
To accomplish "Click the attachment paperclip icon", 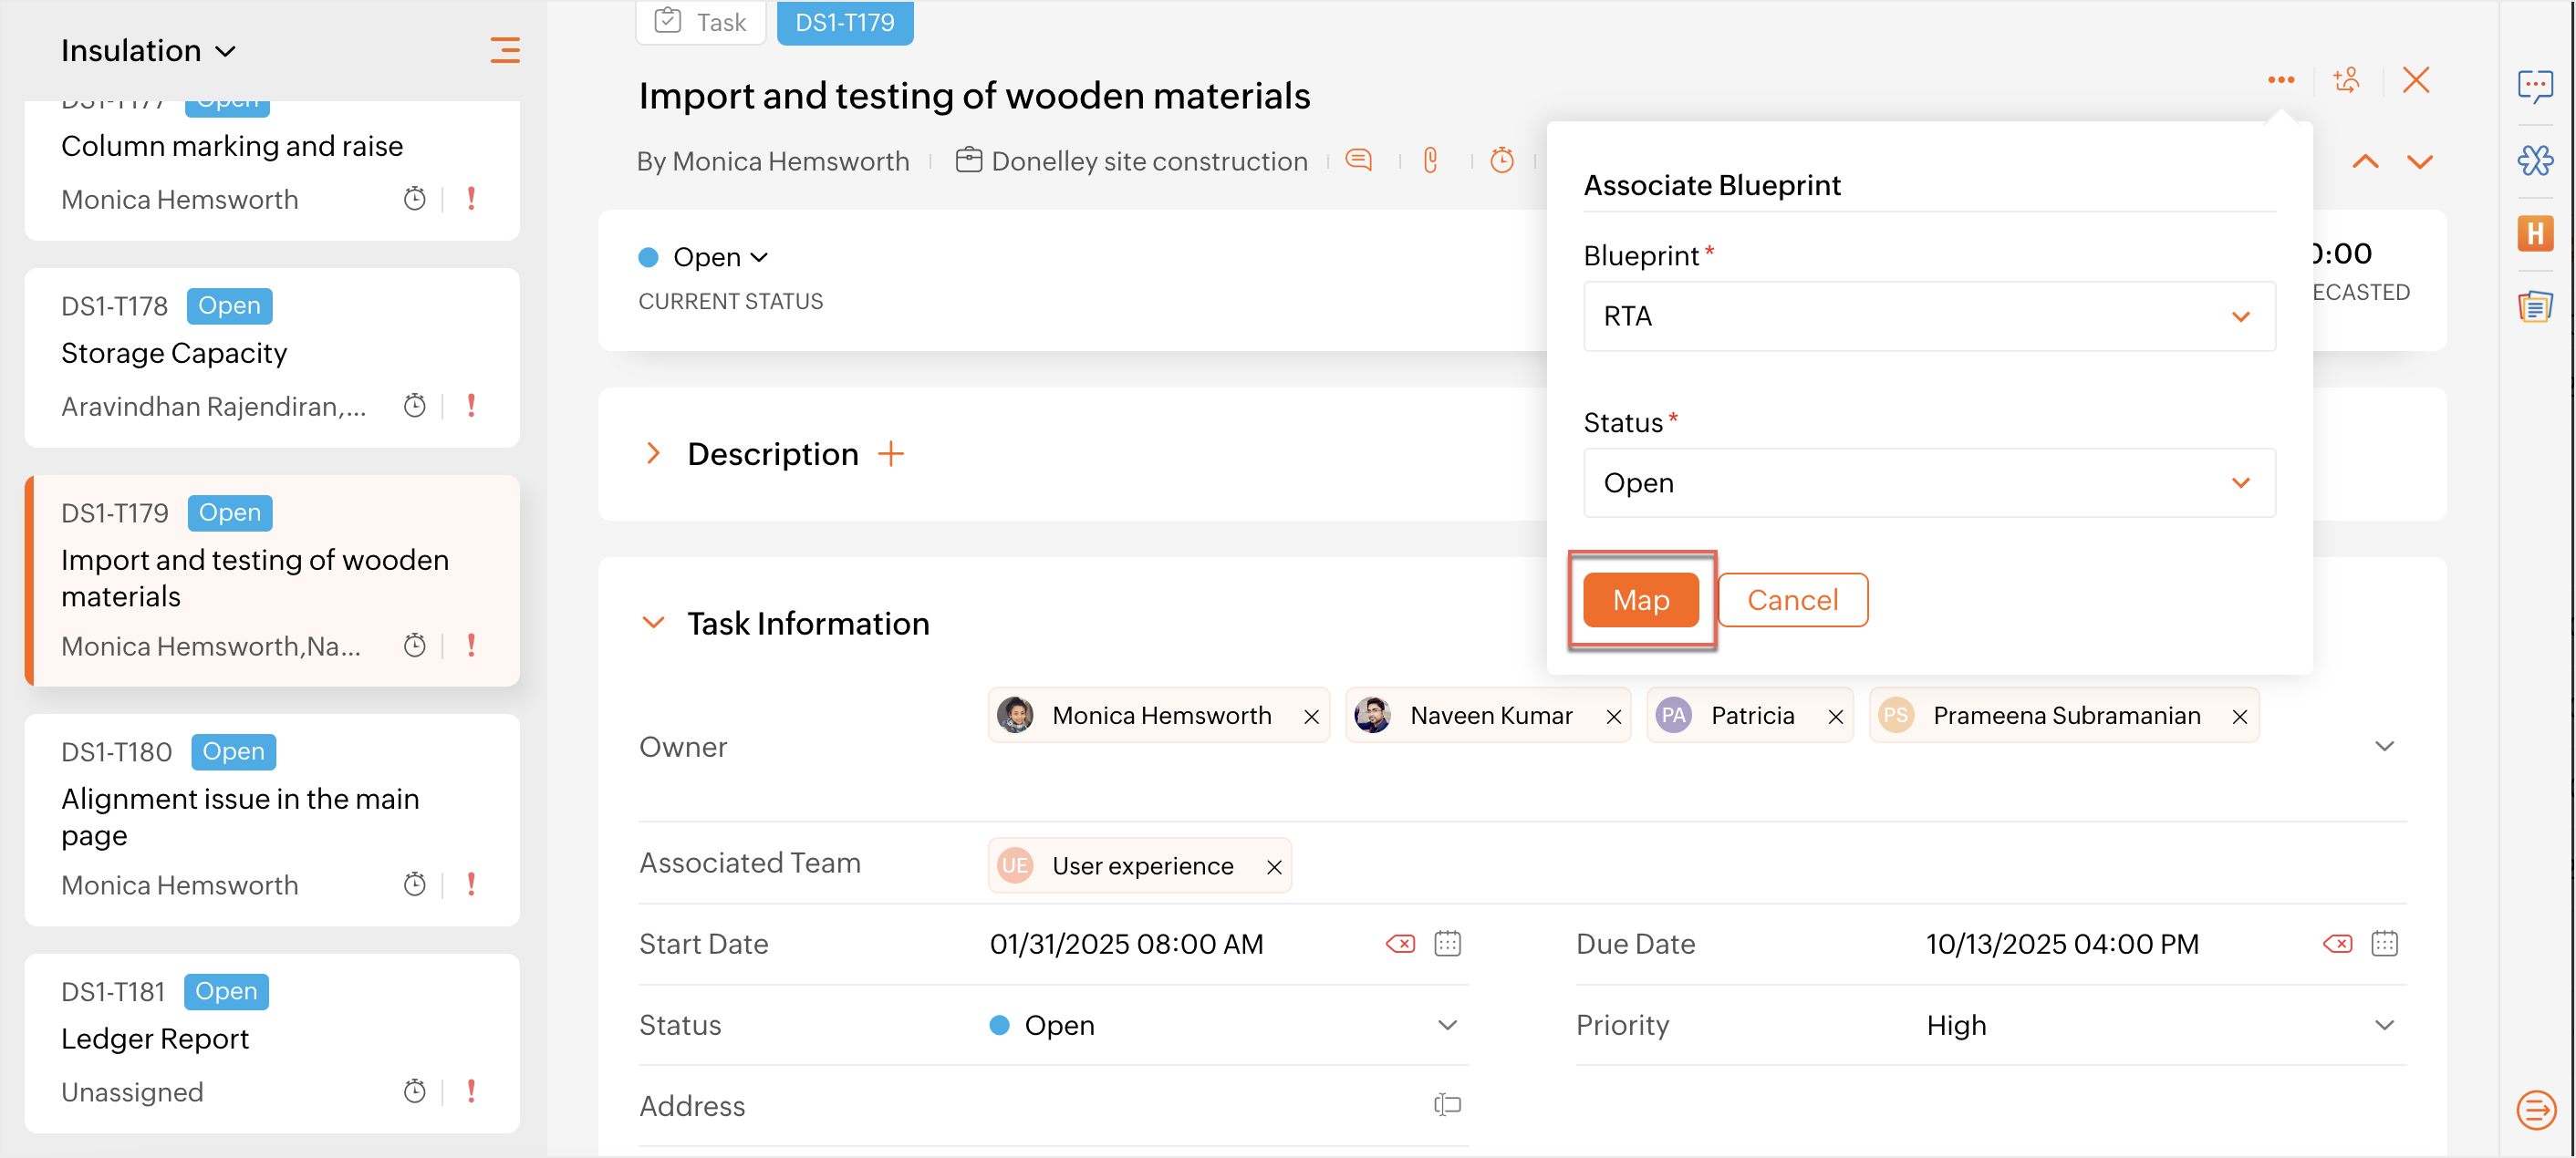I will tap(1430, 160).
